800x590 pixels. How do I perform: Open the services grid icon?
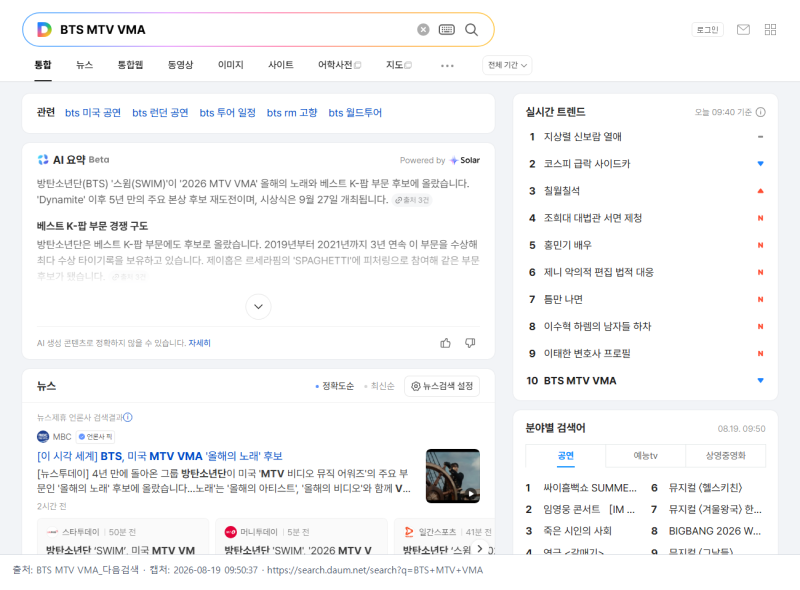(x=770, y=30)
